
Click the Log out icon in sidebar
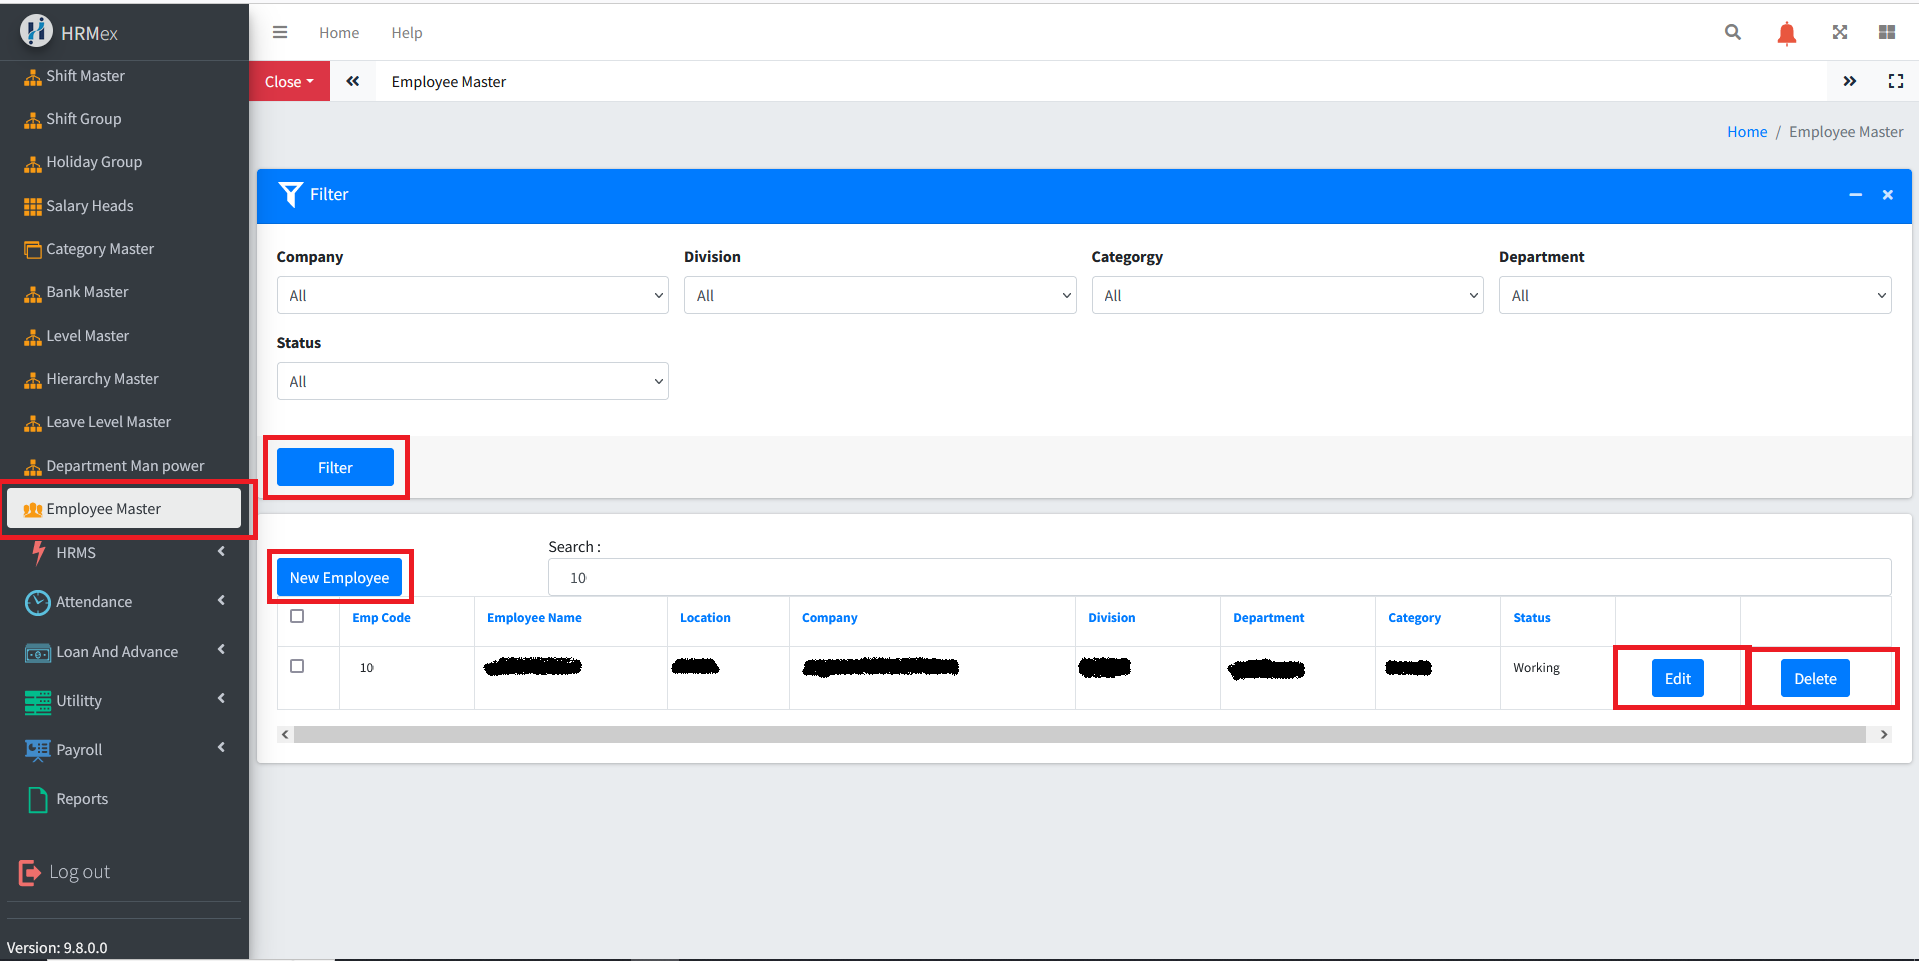coord(30,872)
